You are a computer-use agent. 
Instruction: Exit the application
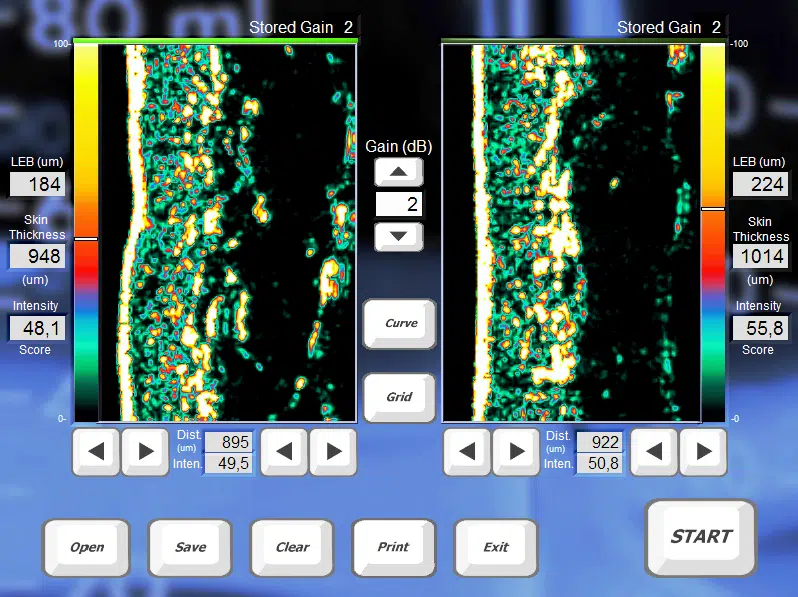[x=496, y=547]
